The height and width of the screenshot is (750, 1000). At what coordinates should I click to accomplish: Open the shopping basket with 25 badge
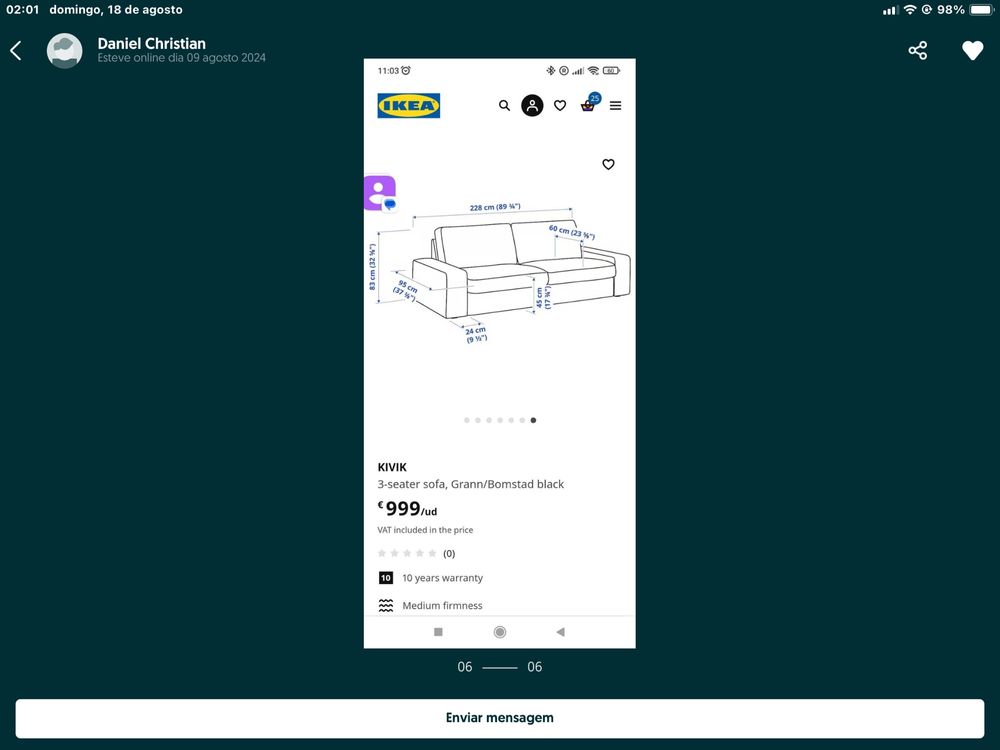tap(589, 104)
